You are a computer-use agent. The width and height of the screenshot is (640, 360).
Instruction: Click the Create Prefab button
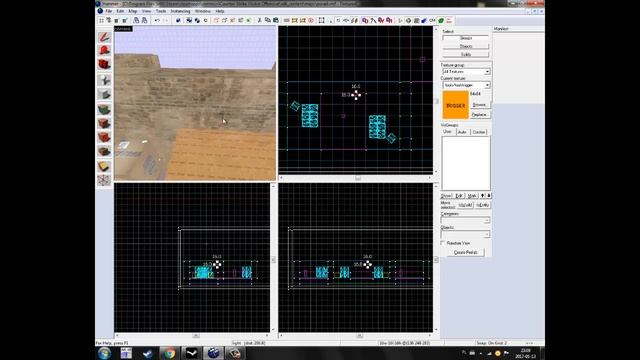coord(466,252)
